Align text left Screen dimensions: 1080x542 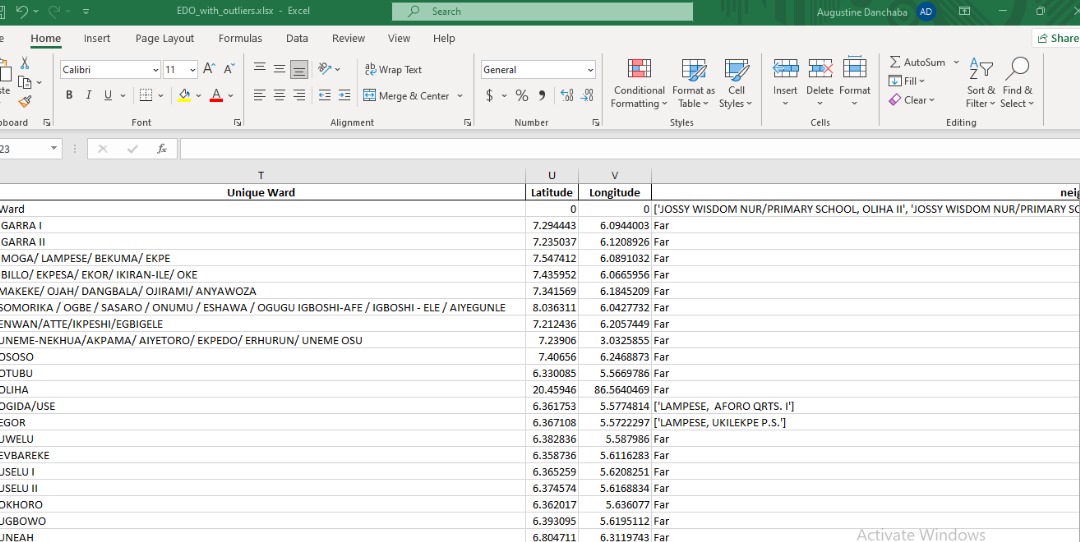pos(260,95)
